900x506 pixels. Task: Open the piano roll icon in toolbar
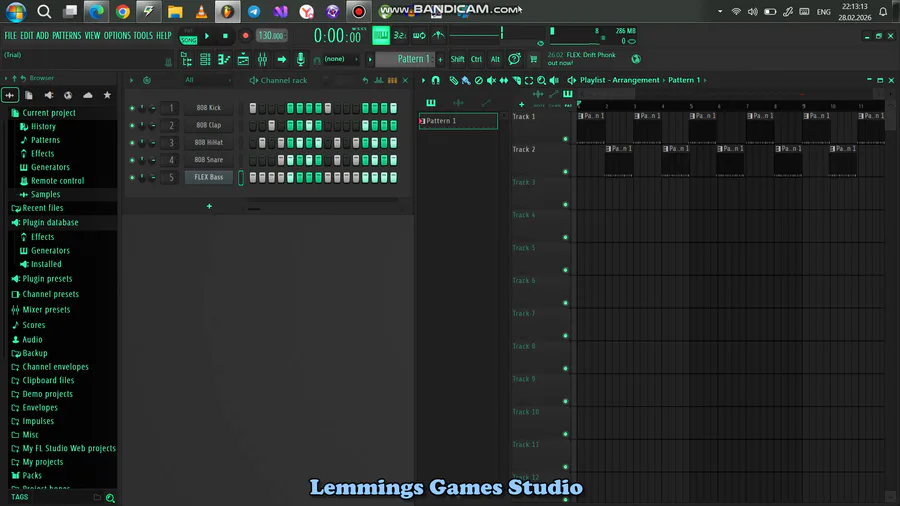pos(224,59)
